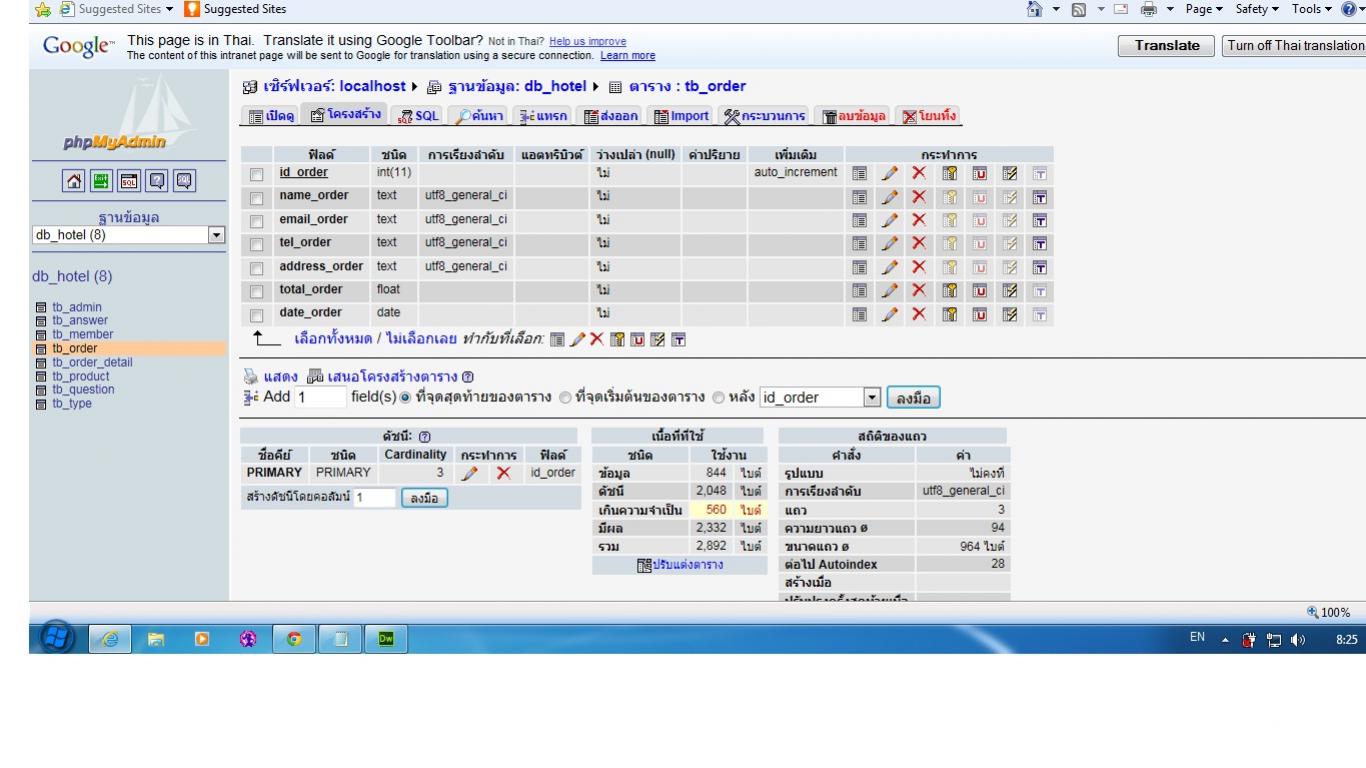Check the date_order row checkbox
The width and height of the screenshot is (1366, 768).
point(257,315)
